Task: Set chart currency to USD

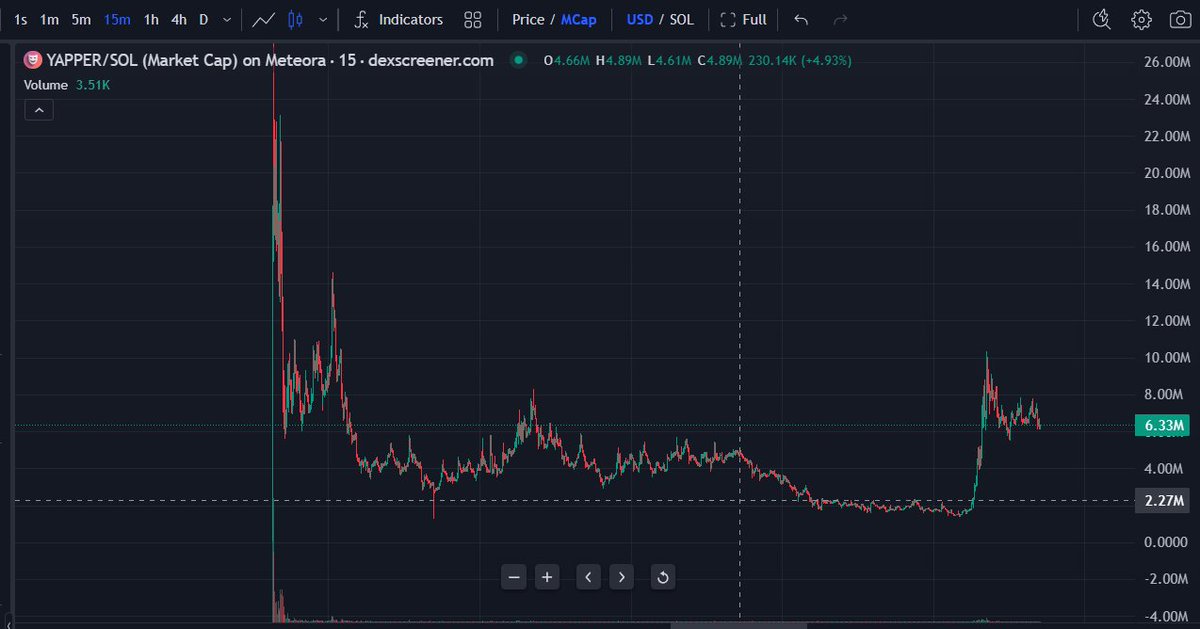Action: (x=640, y=19)
